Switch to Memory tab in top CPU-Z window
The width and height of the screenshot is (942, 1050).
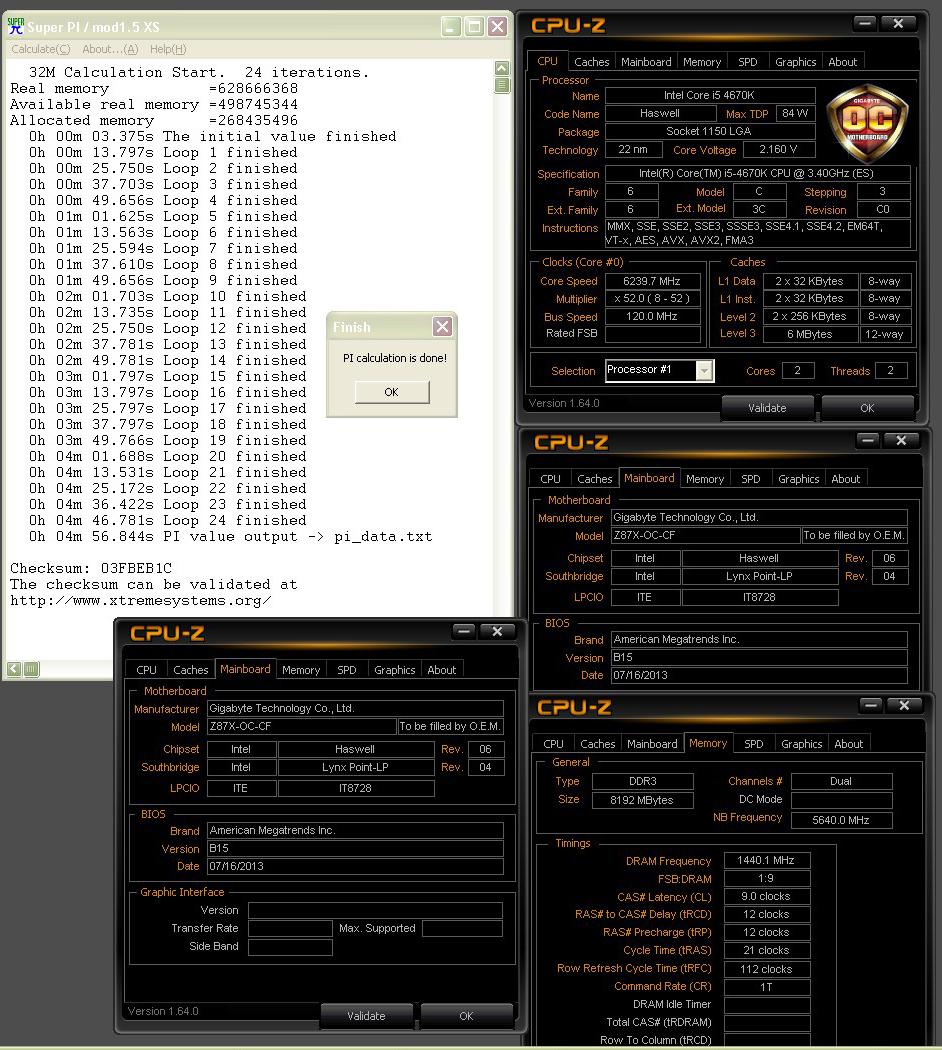coord(702,62)
